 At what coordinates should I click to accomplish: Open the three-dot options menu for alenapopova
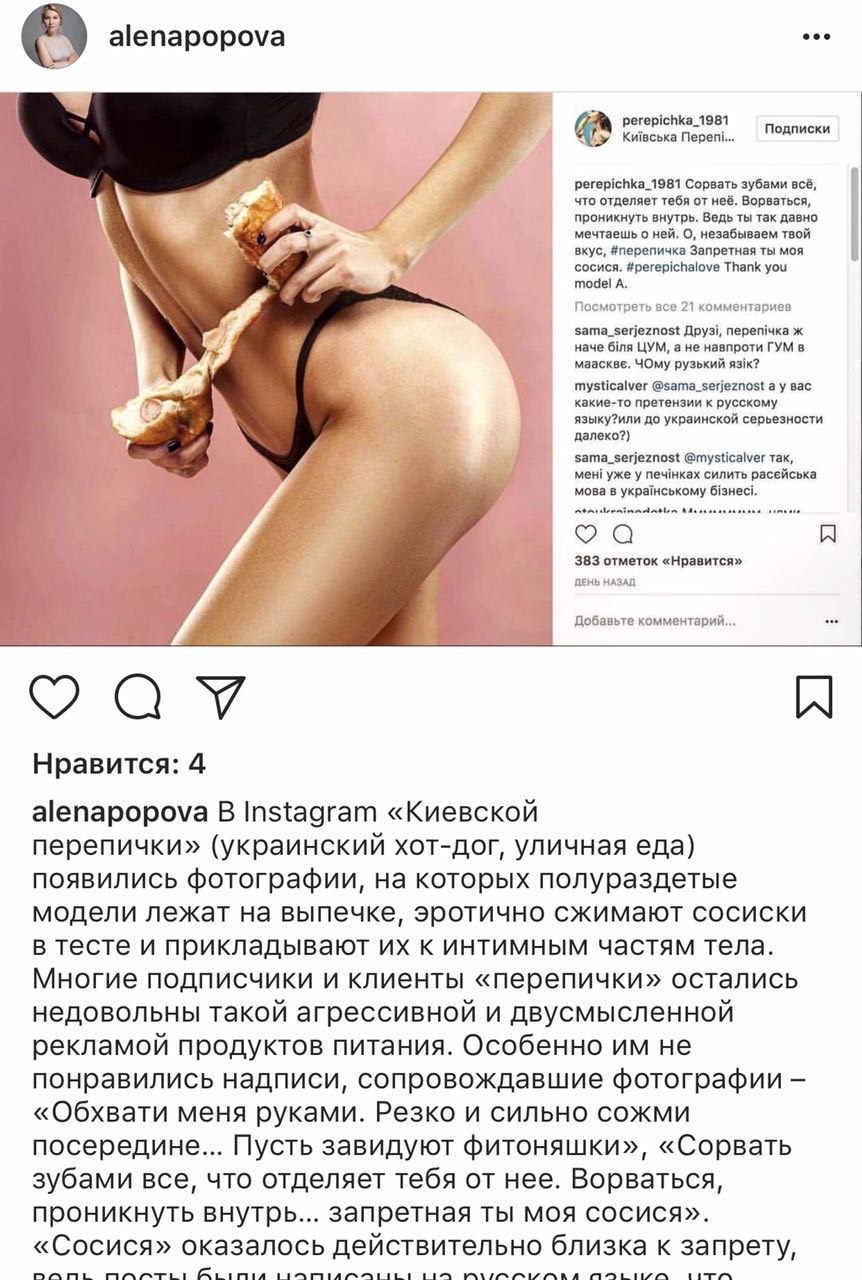coord(816,37)
